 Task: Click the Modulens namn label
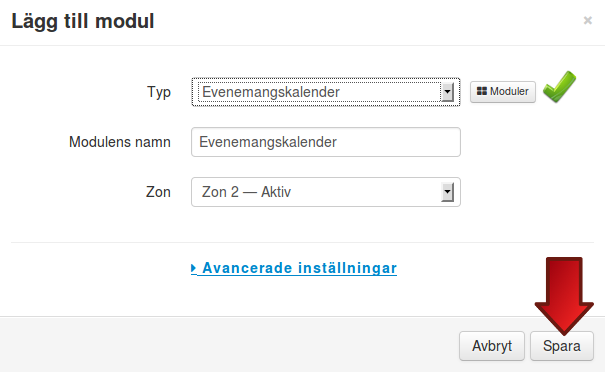pyautogui.click(x=120, y=142)
